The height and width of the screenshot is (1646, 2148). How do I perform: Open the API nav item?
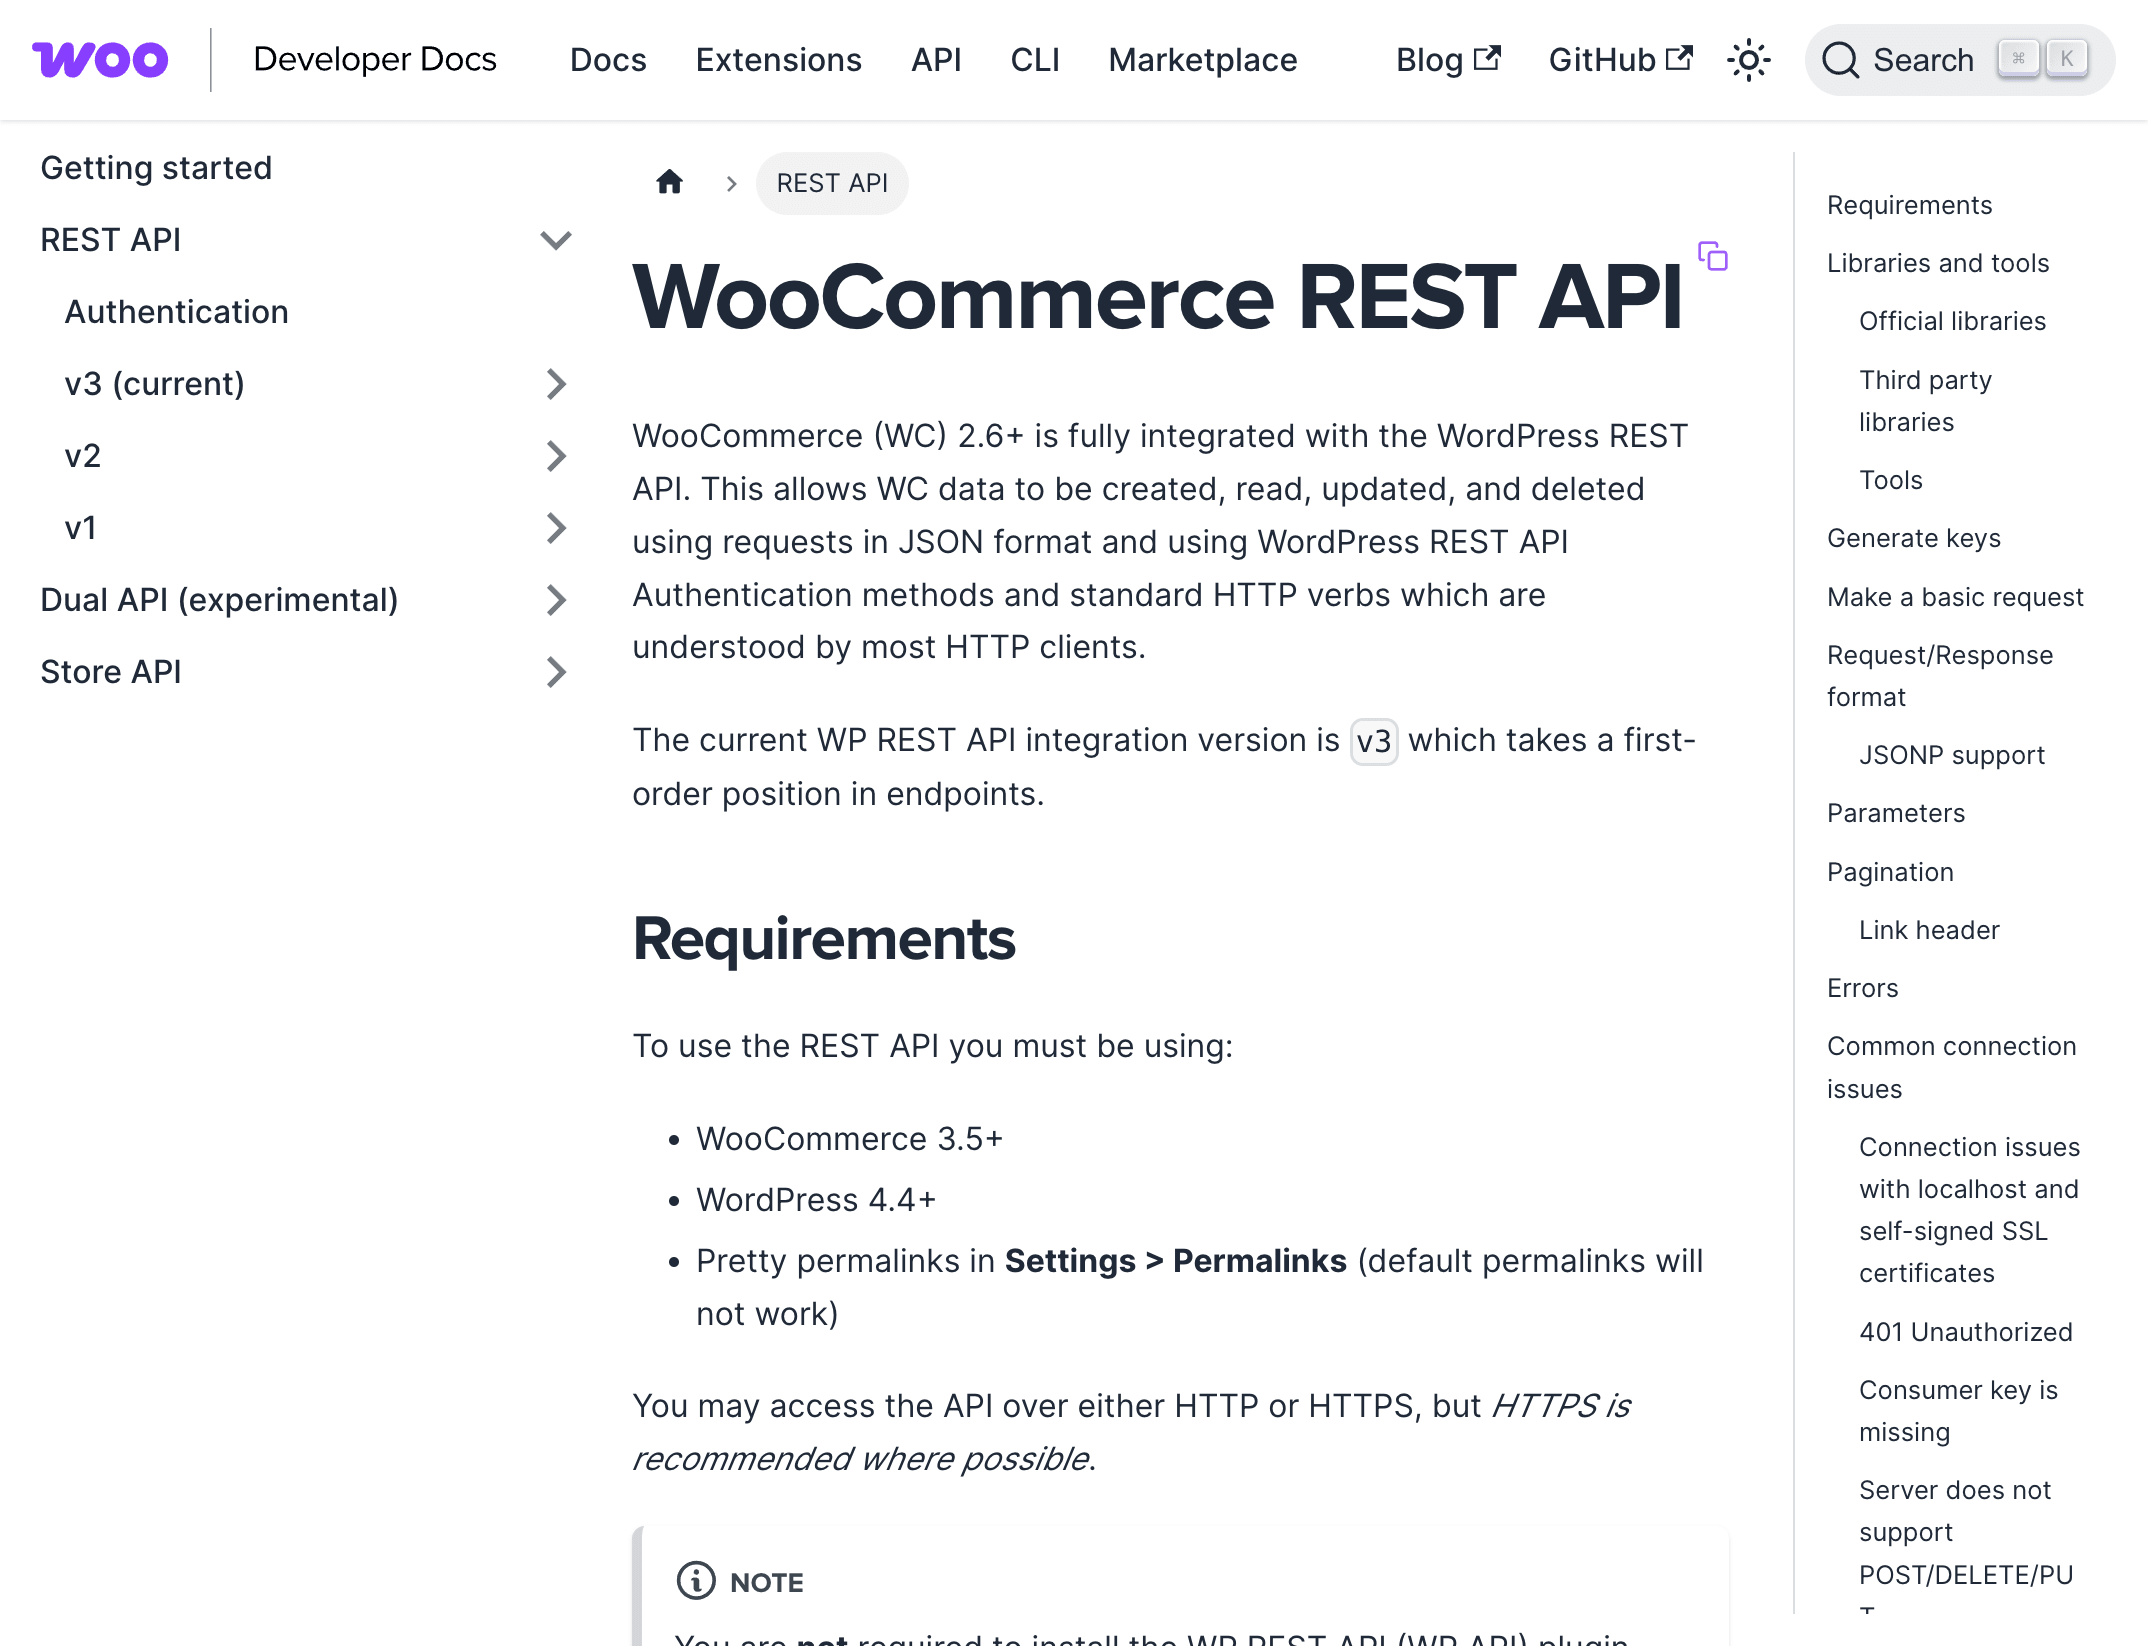click(936, 60)
